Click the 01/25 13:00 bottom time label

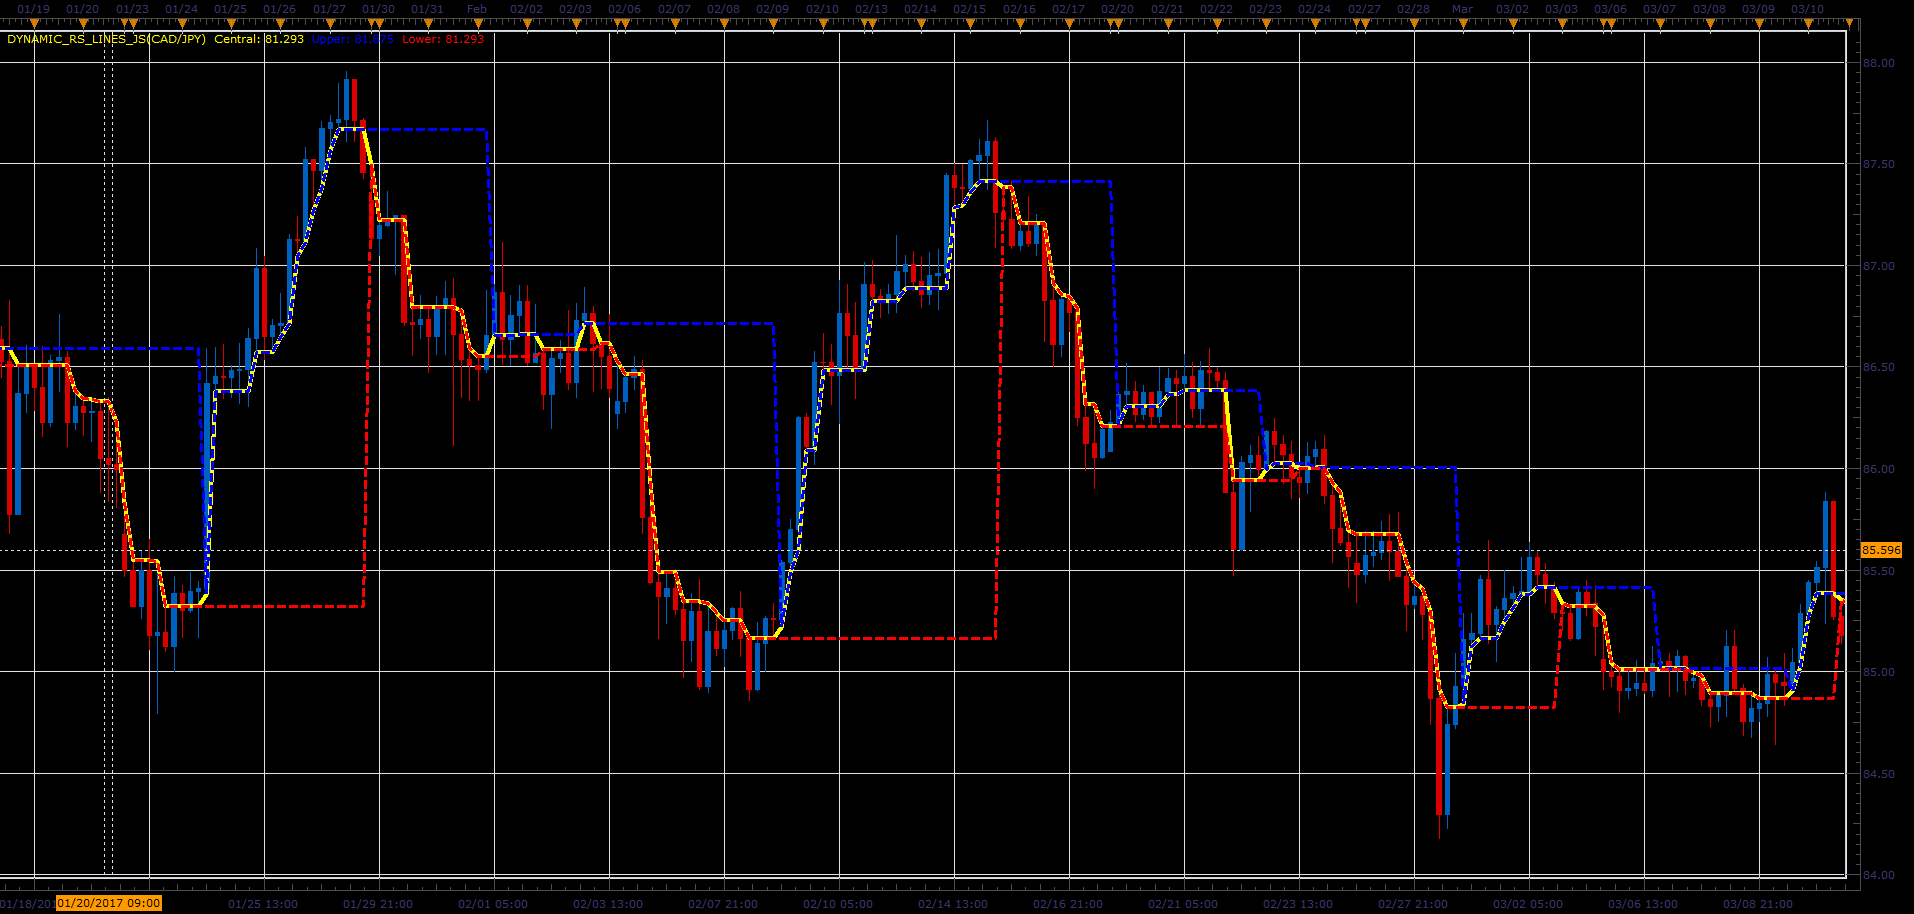pyautogui.click(x=263, y=904)
